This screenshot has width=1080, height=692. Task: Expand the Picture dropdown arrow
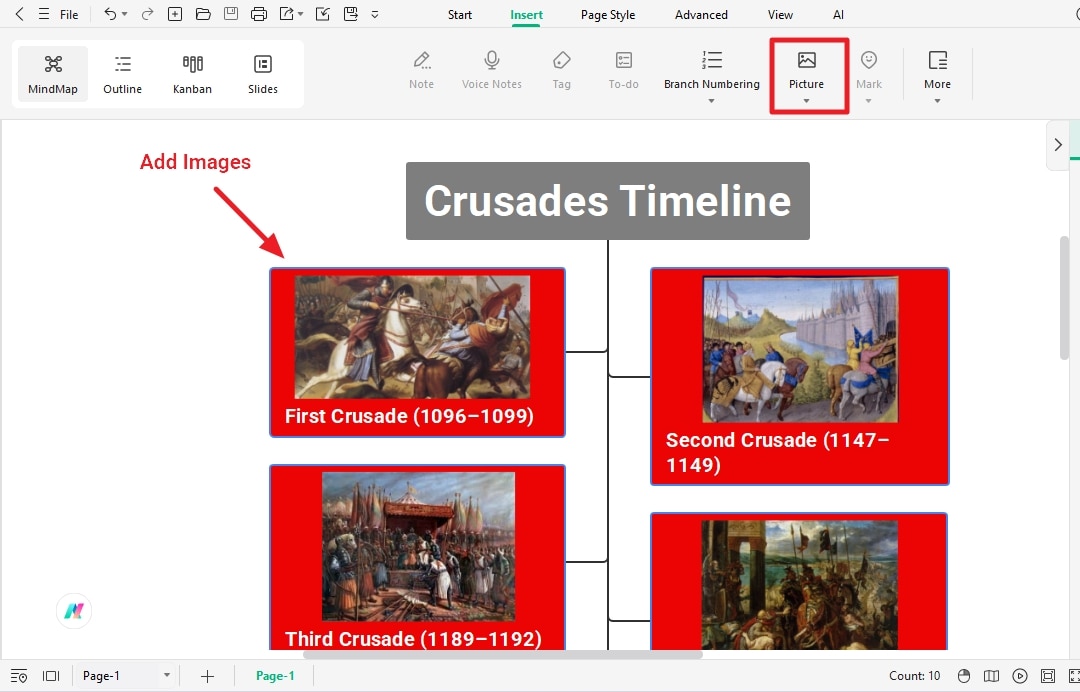807,101
